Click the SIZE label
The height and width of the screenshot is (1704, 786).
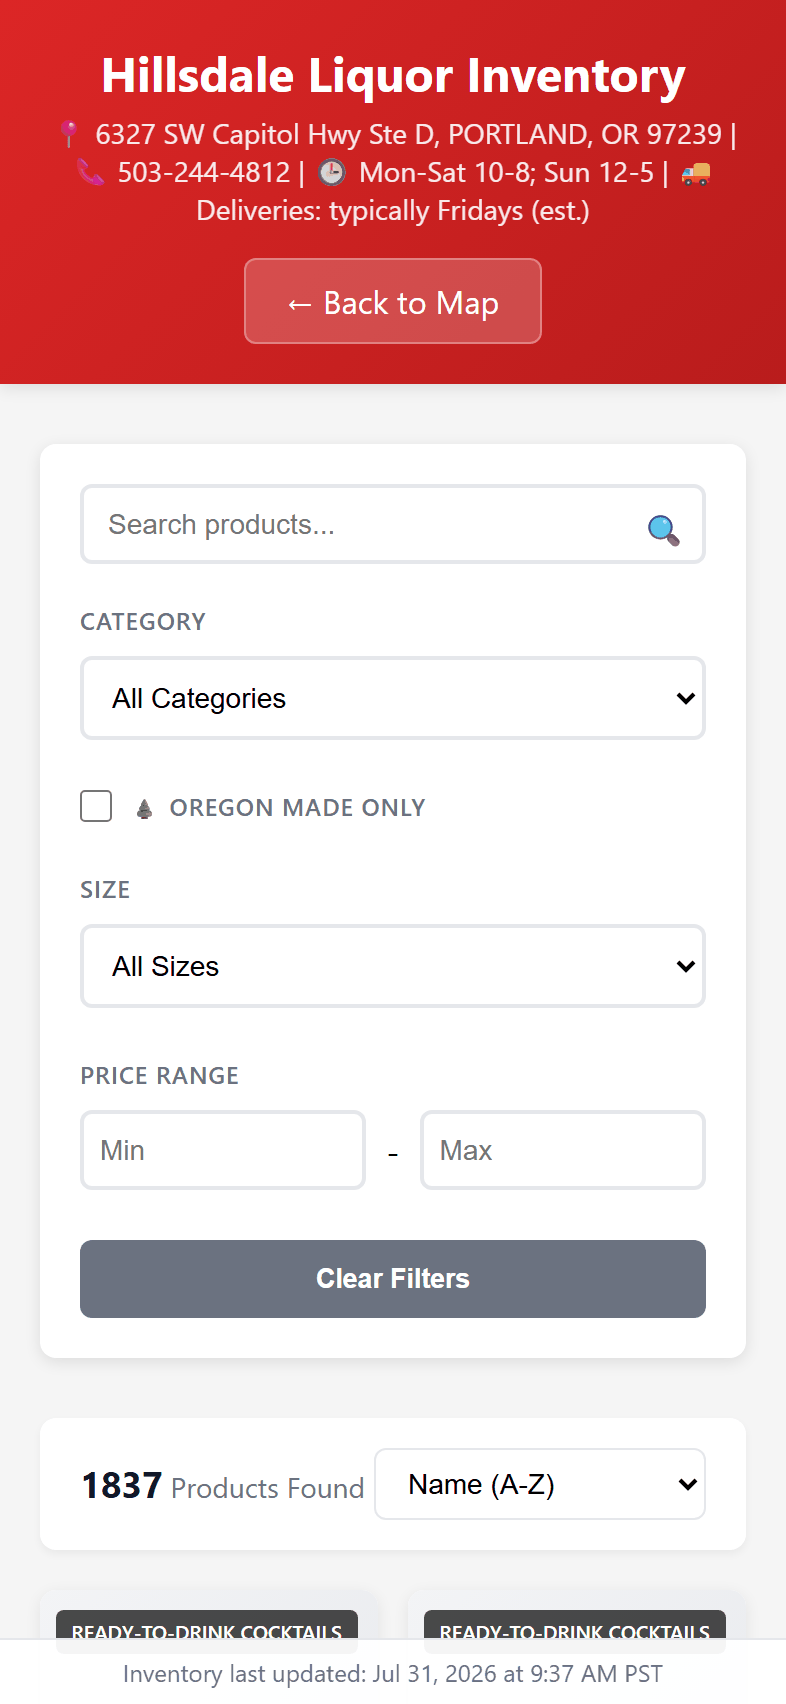click(x=105, y=890)
